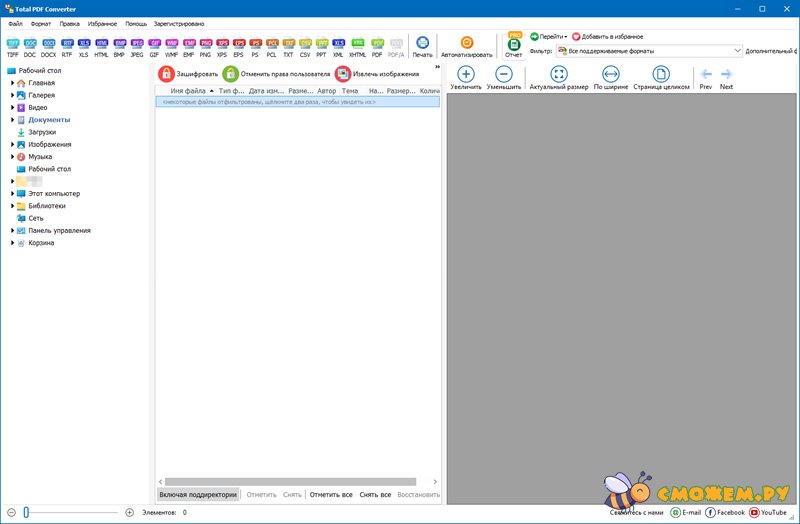Choose DOCX conversion format icon

click(48, 48)
